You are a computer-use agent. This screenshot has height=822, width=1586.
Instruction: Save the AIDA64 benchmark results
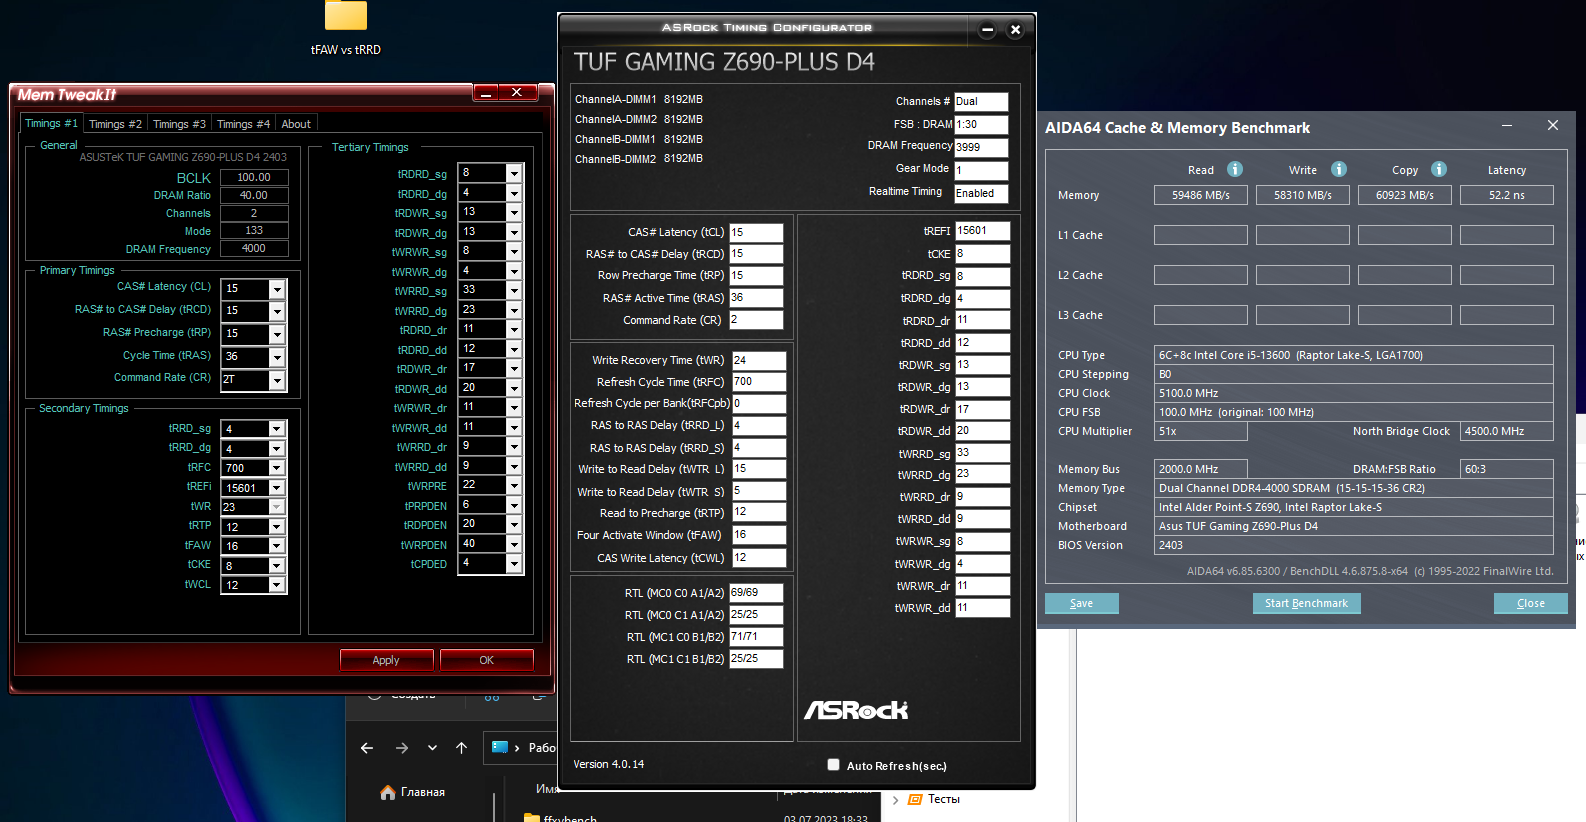coord(1082,603)
